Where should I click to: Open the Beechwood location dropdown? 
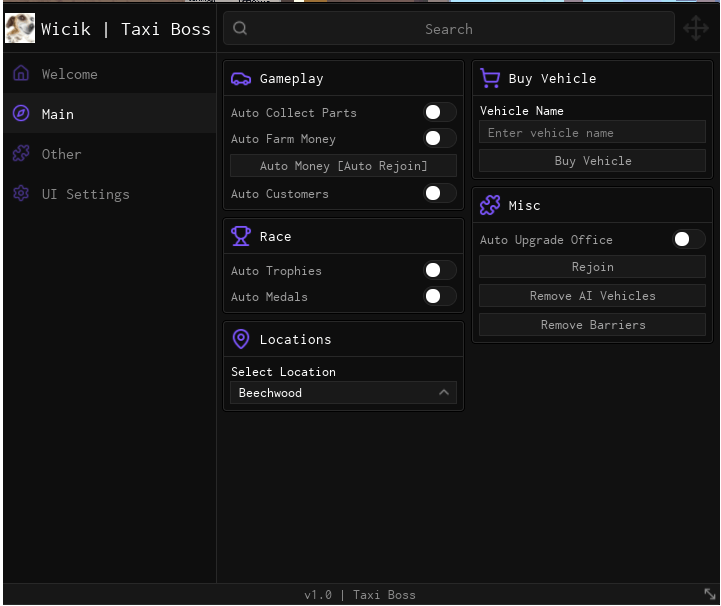[x=343, y=393]
